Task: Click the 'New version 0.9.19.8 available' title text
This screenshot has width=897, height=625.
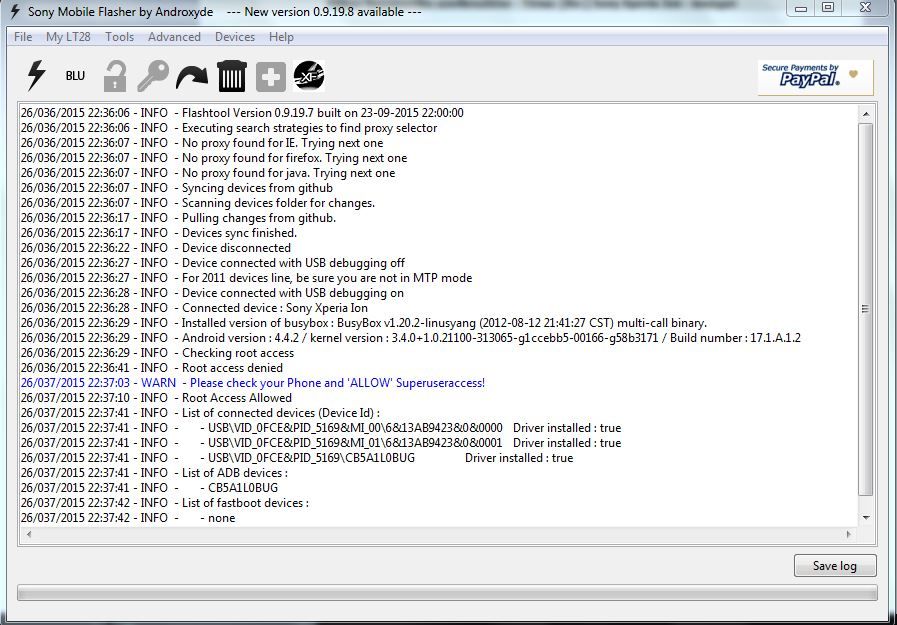Action: click(x=324, y=12)
